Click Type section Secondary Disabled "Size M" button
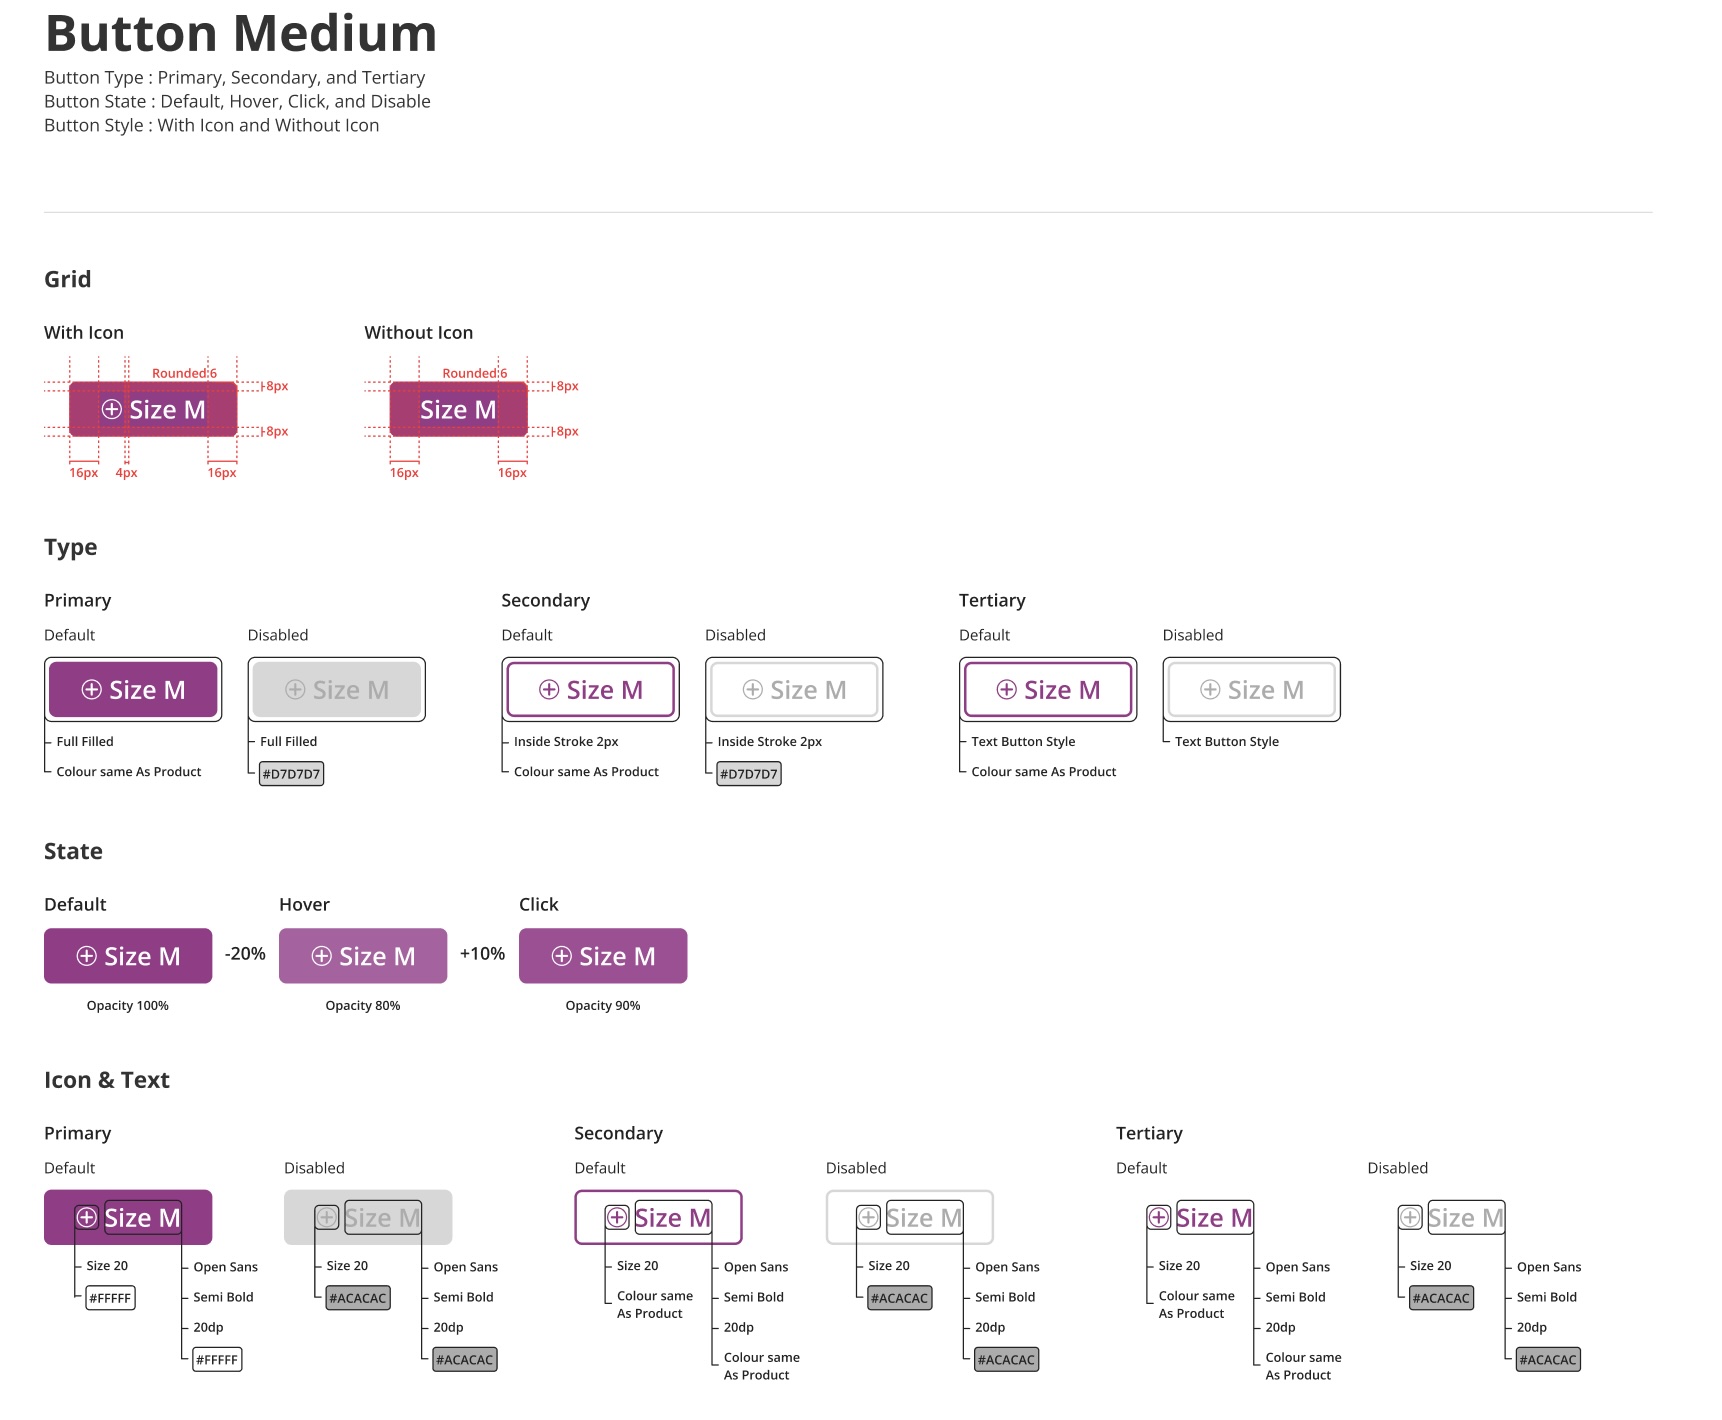The height and width of the screenshot is (1420, 1722). 794,690
